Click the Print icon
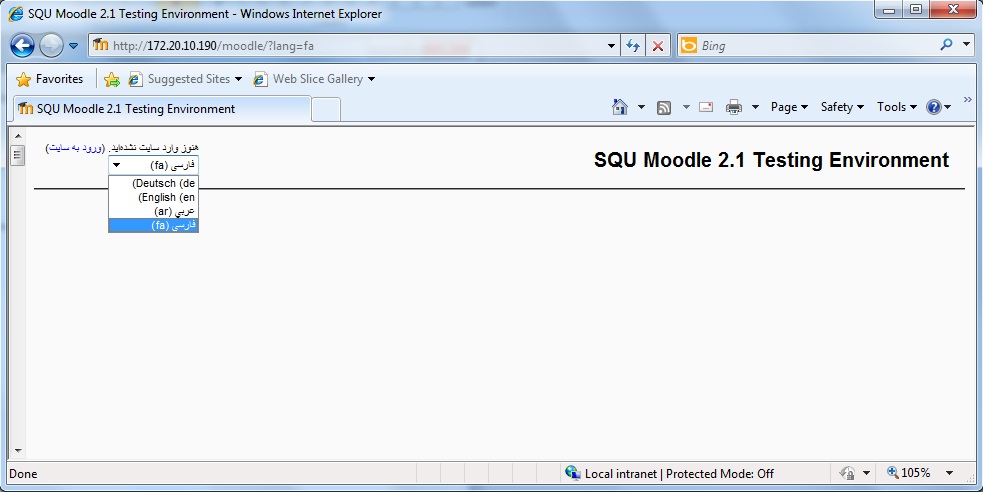 (x=733, y=108)
